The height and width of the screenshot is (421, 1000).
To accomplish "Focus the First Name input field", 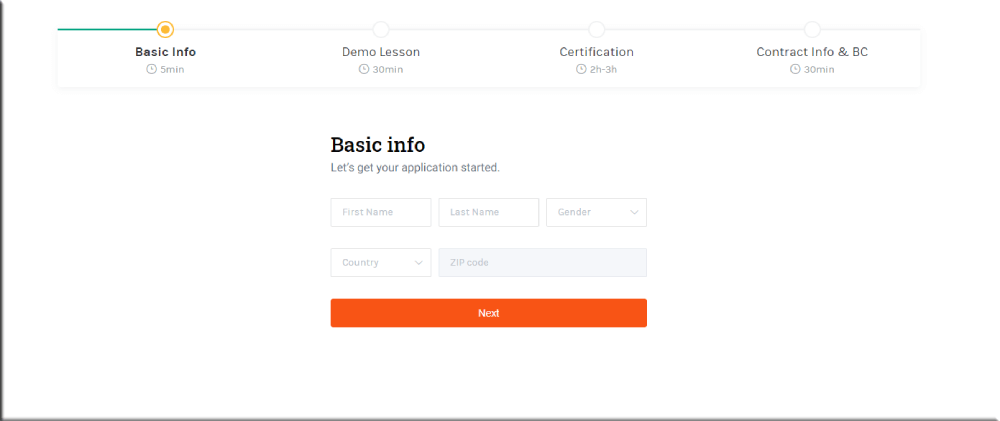I will click(381, 212).
